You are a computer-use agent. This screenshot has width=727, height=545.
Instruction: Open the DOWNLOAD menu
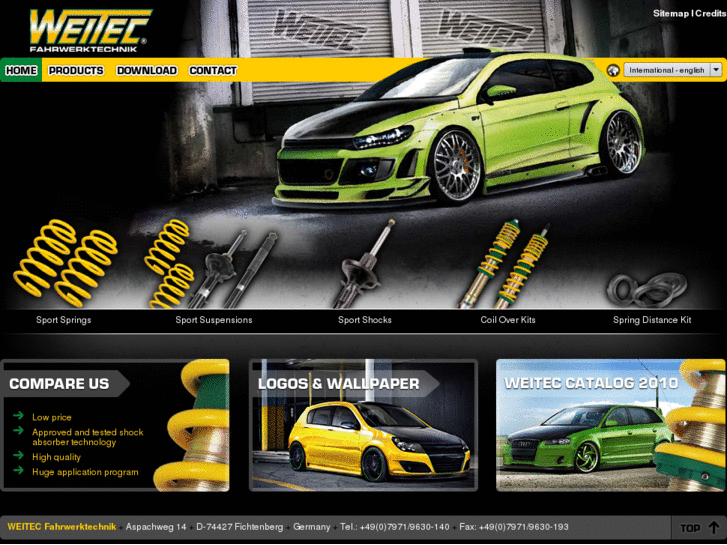pos(147,71)
